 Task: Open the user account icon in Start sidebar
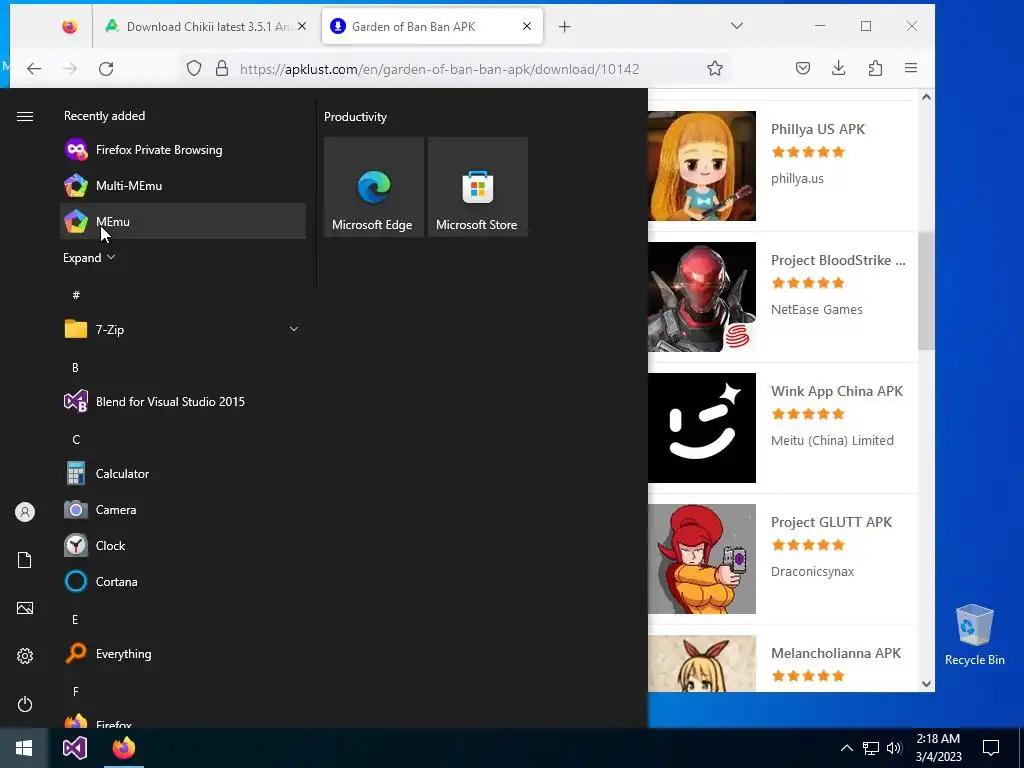point(25,512)
